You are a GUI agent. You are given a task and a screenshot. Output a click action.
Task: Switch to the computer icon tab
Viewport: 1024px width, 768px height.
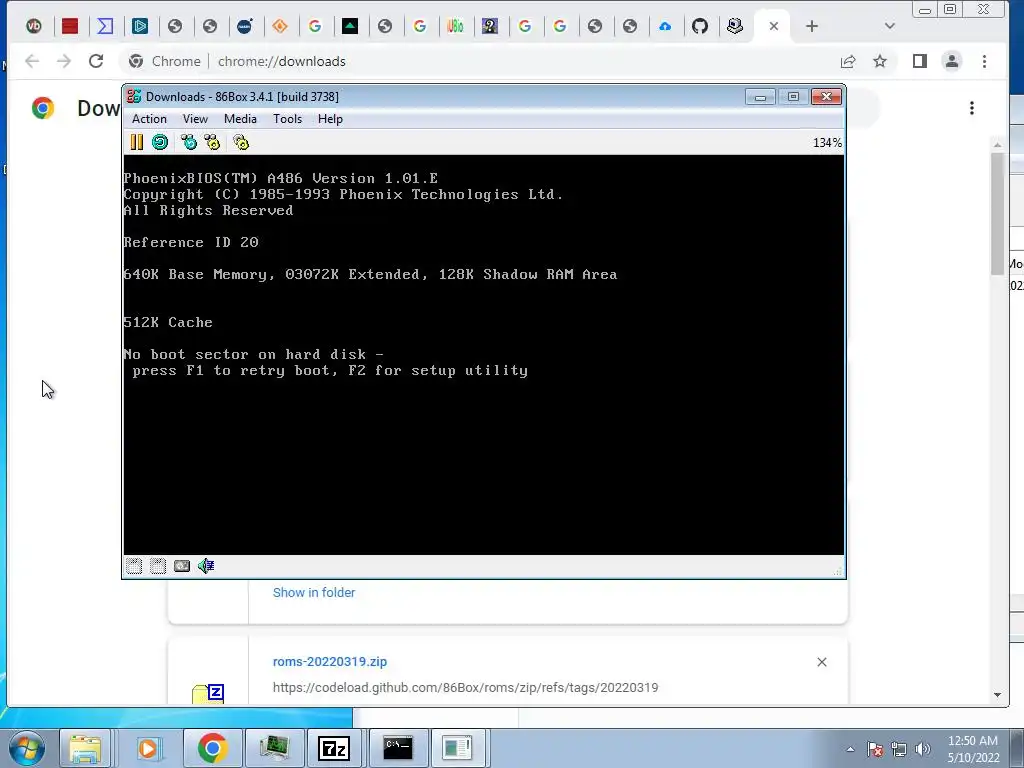pyautogui.click(x=735, y=26)
